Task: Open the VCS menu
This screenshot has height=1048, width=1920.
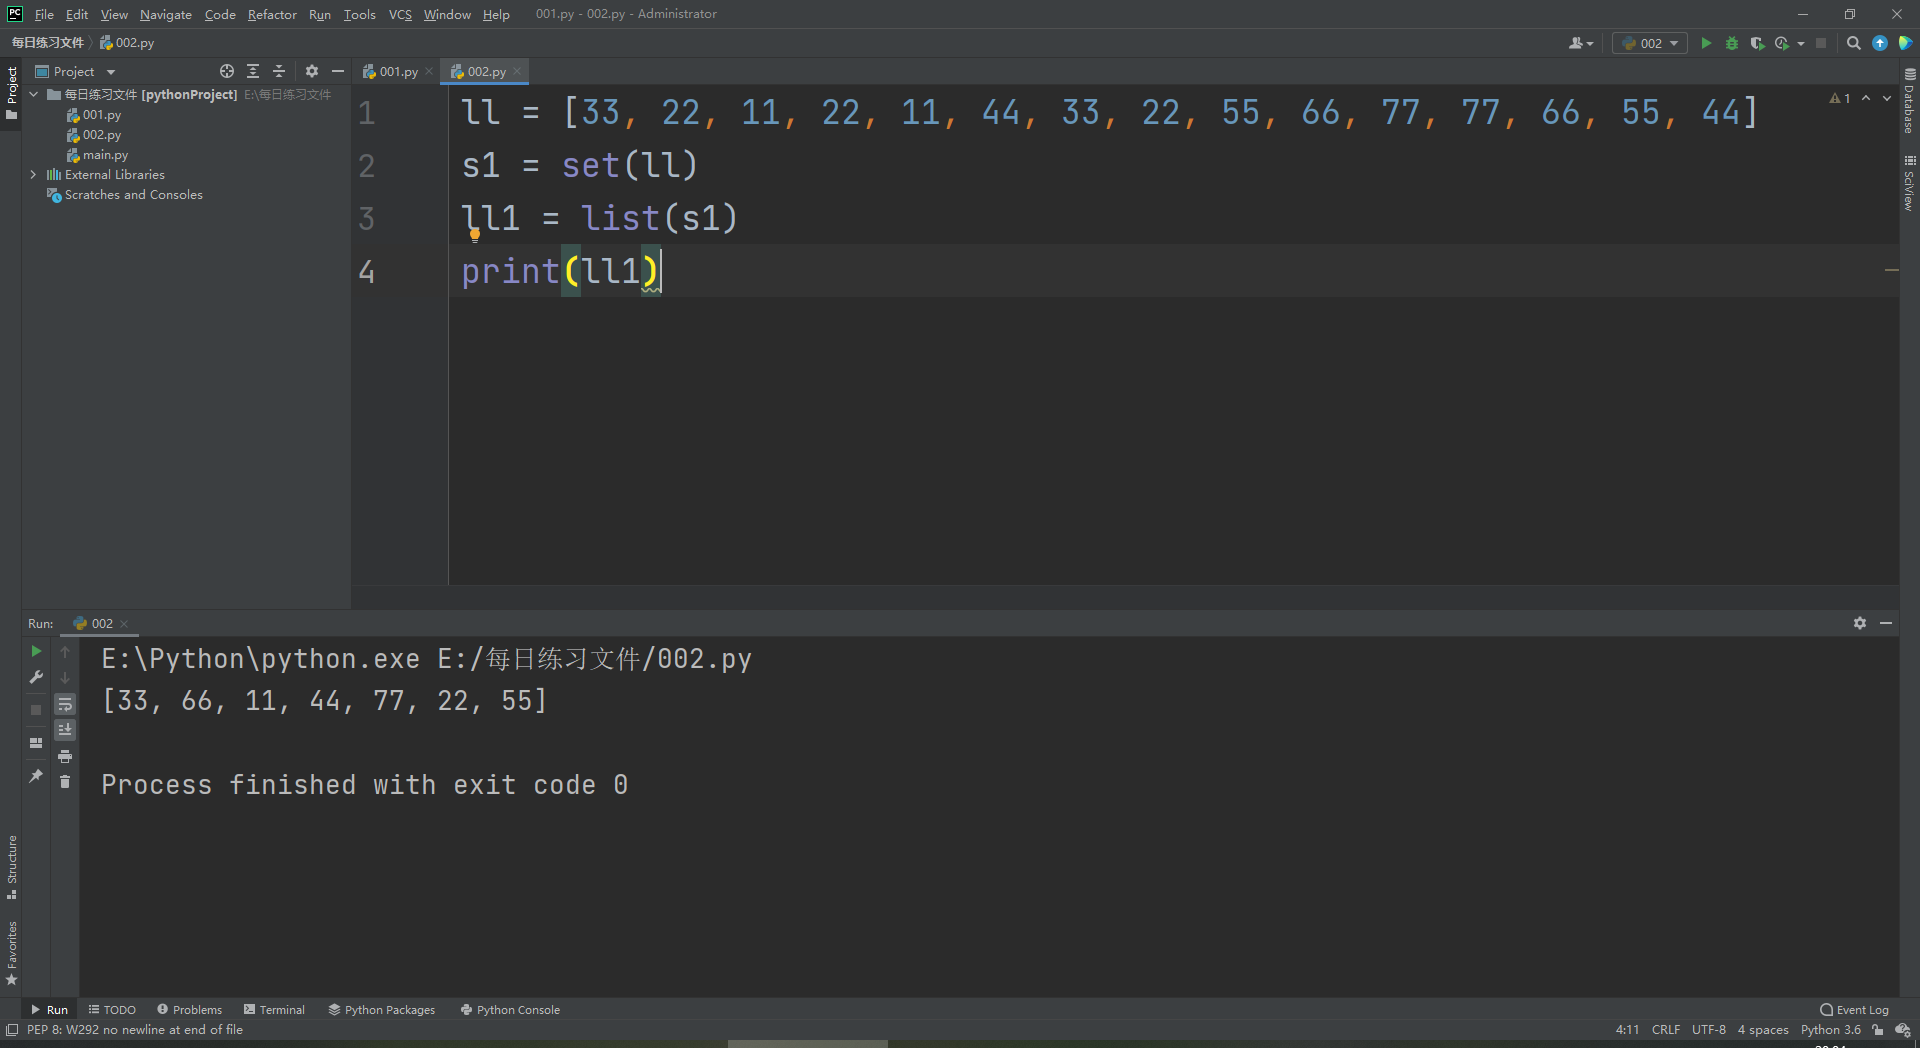Action: point(400,14)
